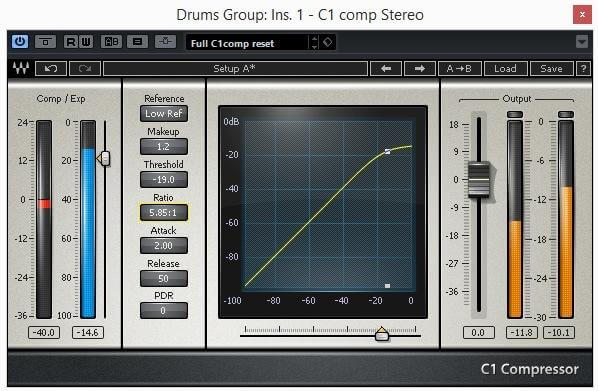Image resolution: width=598 pixels, height=391 pixels.
Task: Open help with the ? button
Action: (x=583, y=69)
